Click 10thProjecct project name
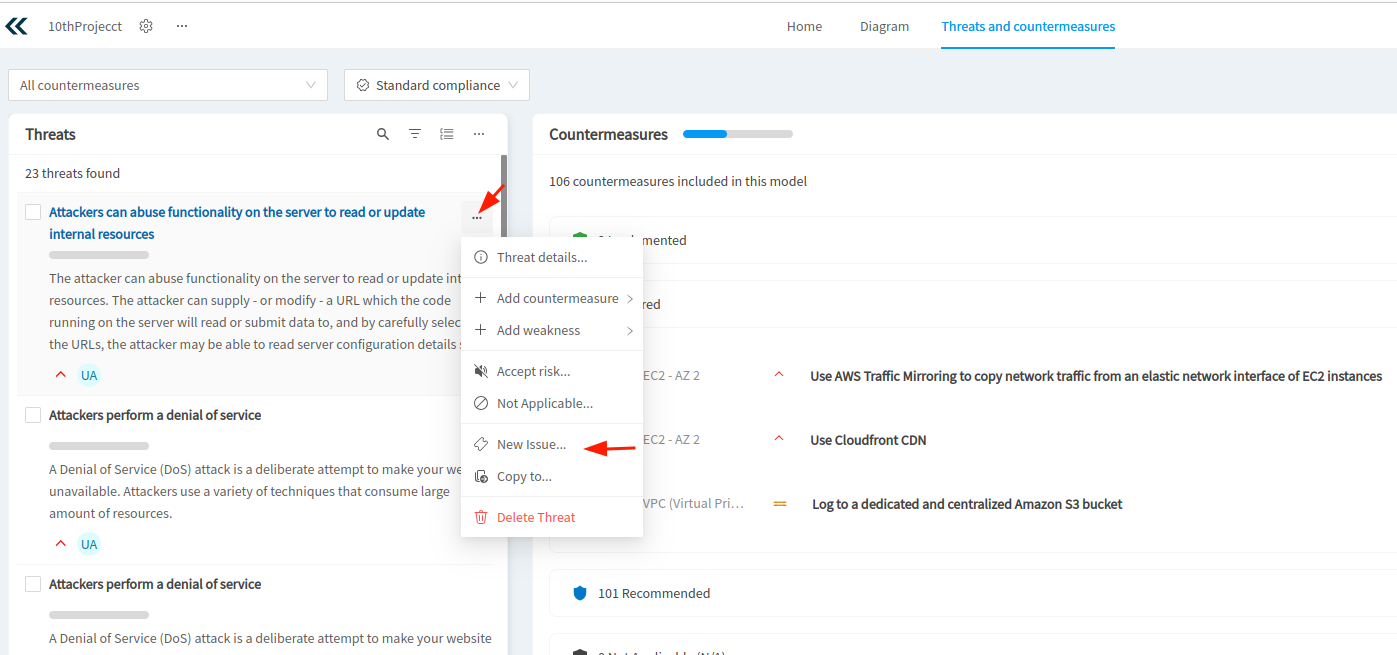The width and height of the screenshot is (1397, 655). click(85, 26)
